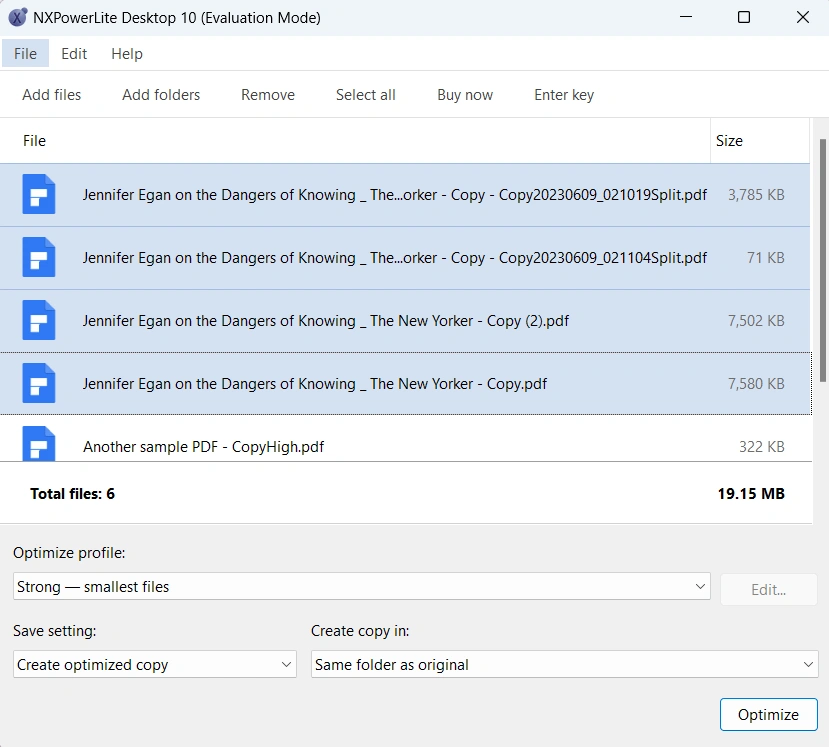Select The New Yorker - Copy (2).pdf name
Viewport: 829px width, 747px height.
pos(326,320)
